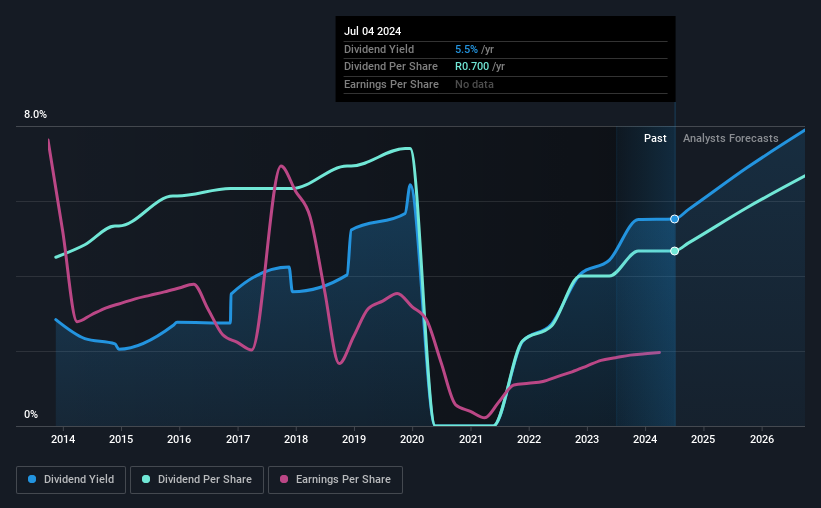
Task: Click the 2015 x-axis label
Action: [x=121, y=439]
